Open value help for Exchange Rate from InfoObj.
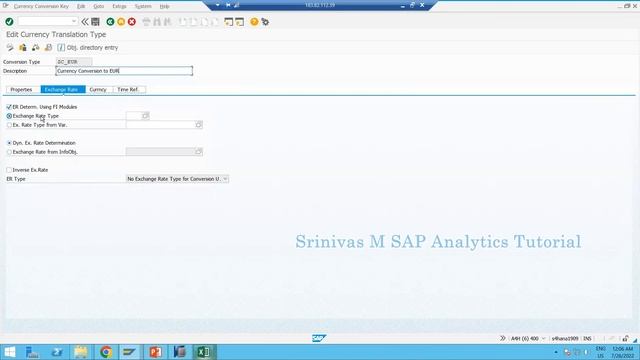Viewport: 640px width, 360px height. 199,152
